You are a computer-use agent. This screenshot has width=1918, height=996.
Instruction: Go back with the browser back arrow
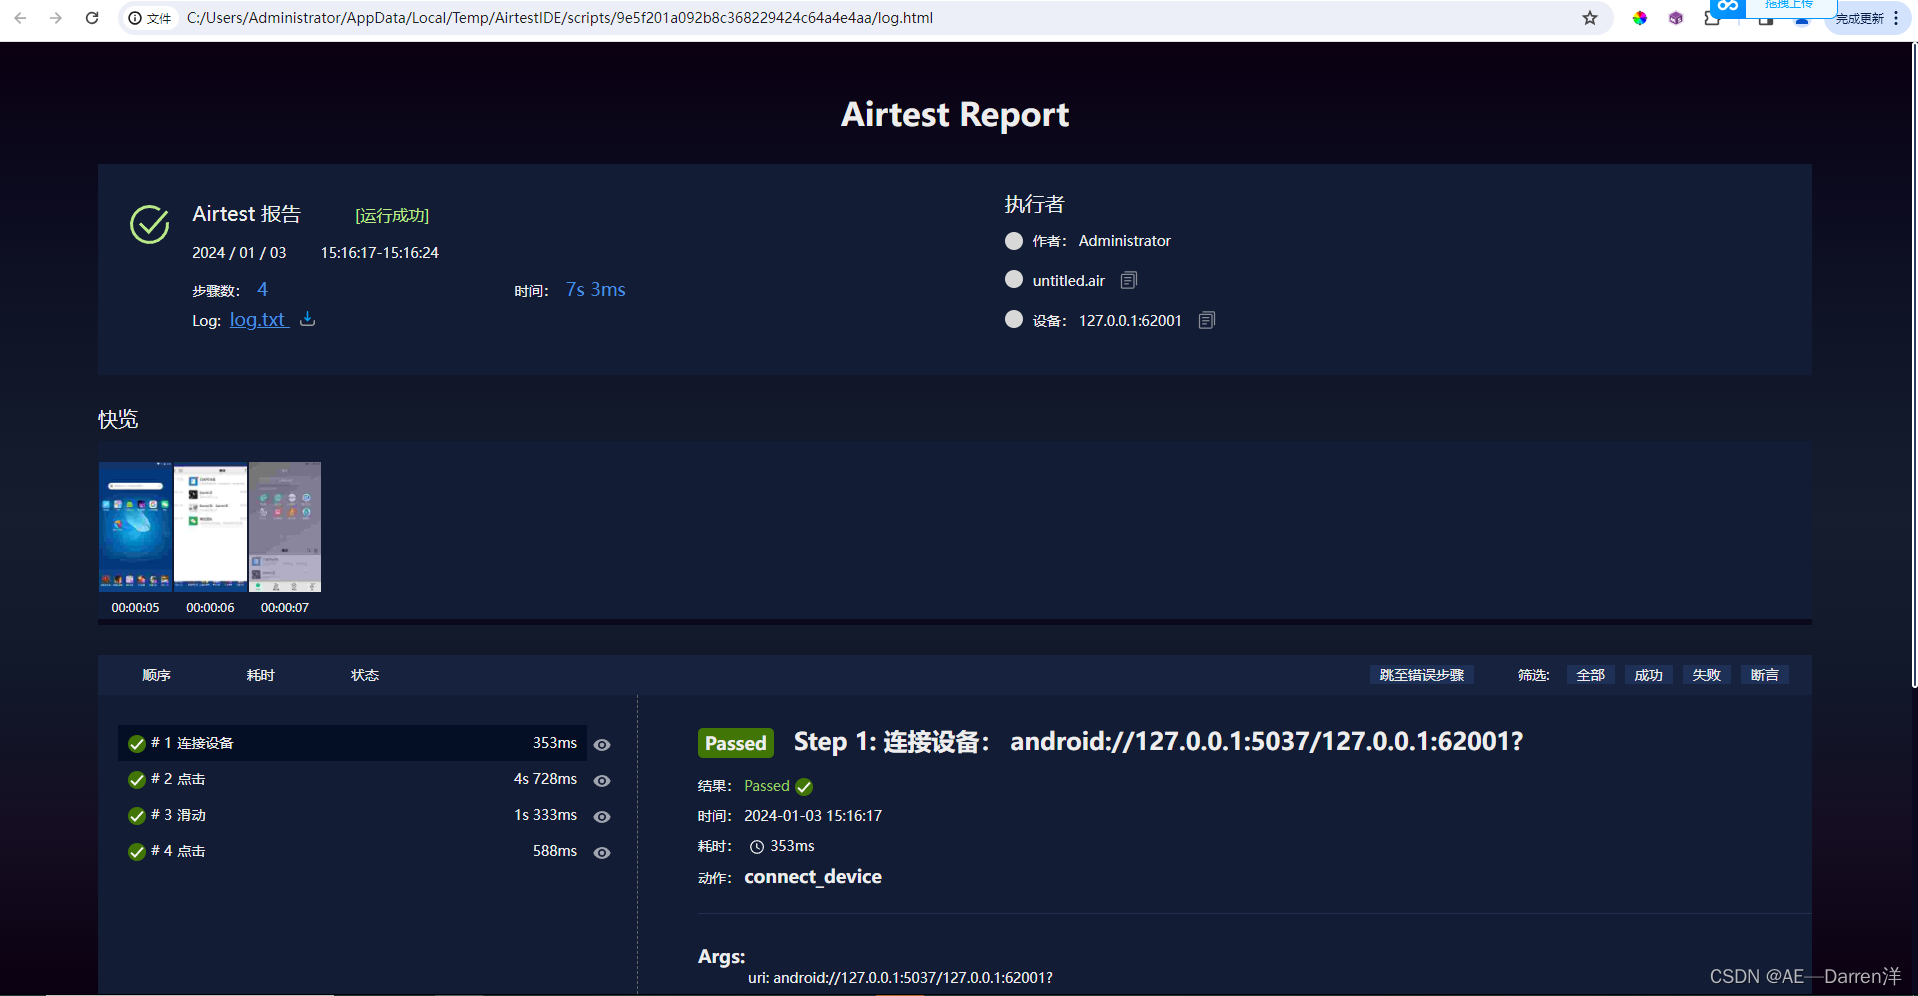pos(20,18)
